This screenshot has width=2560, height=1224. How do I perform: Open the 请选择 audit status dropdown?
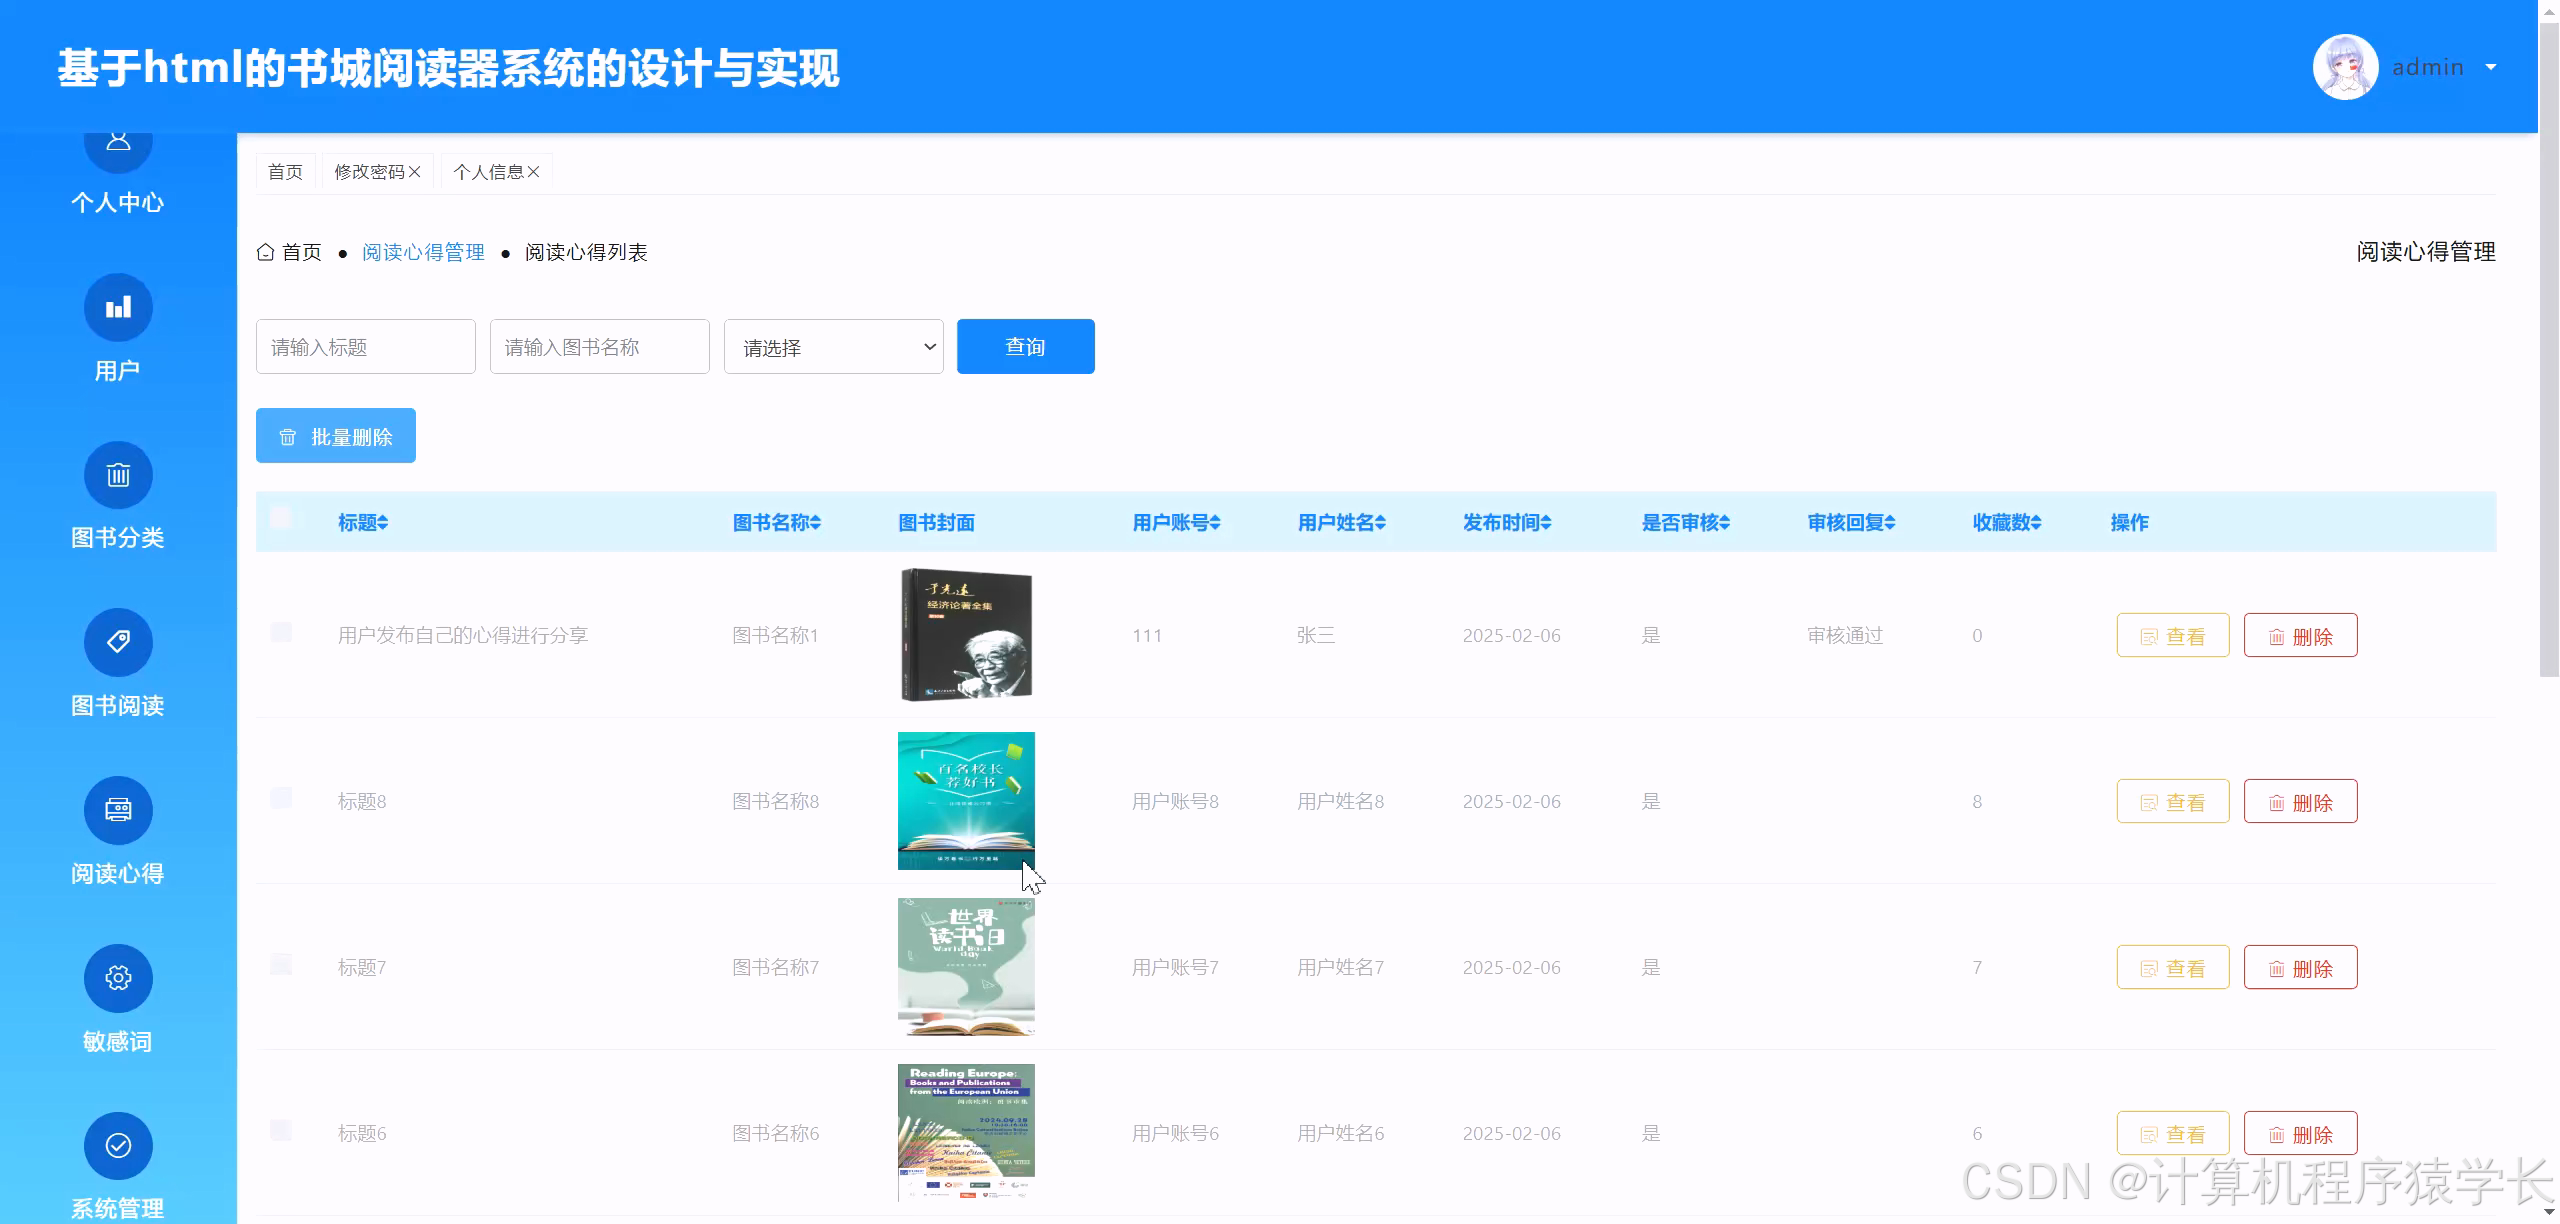tap(834, 347)
